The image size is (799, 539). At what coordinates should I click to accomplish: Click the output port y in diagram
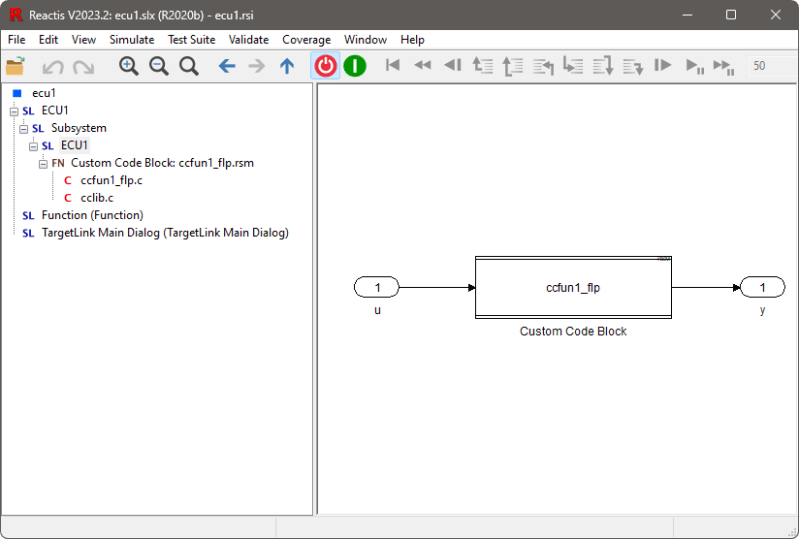point(762,287)
